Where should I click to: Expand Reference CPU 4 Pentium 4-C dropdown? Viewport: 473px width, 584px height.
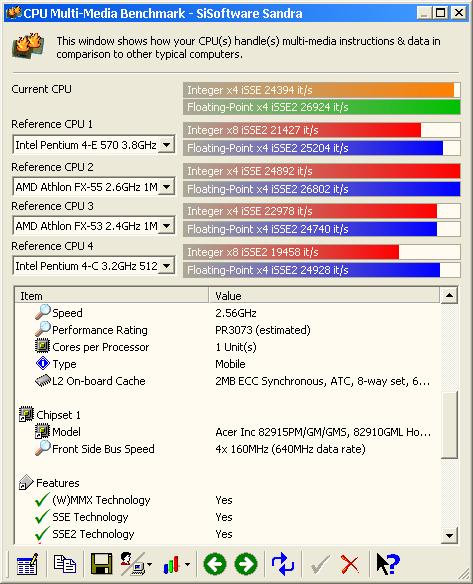tap(166, 266)
